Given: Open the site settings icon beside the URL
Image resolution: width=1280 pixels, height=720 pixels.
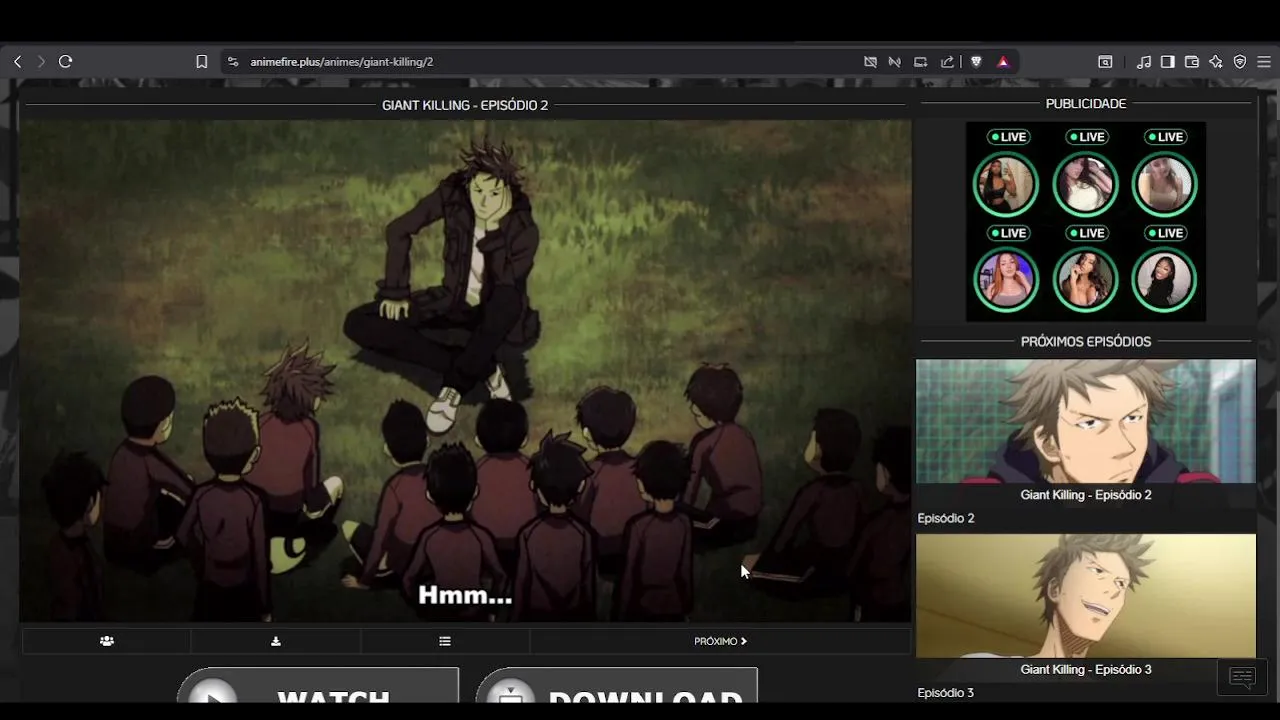Looking at the screenshot, I should pos(233,62).
